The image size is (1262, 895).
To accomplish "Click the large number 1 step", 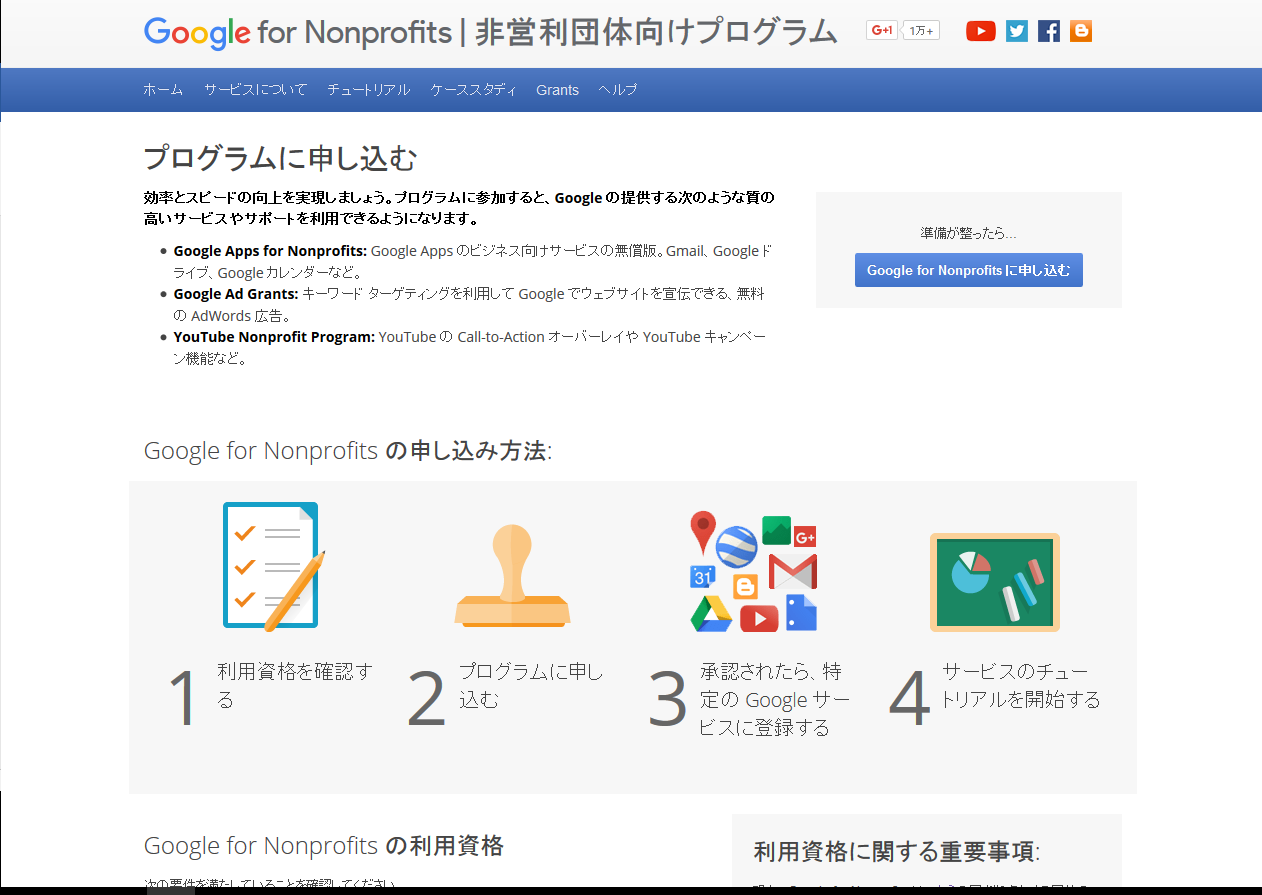I will (183, 699).
